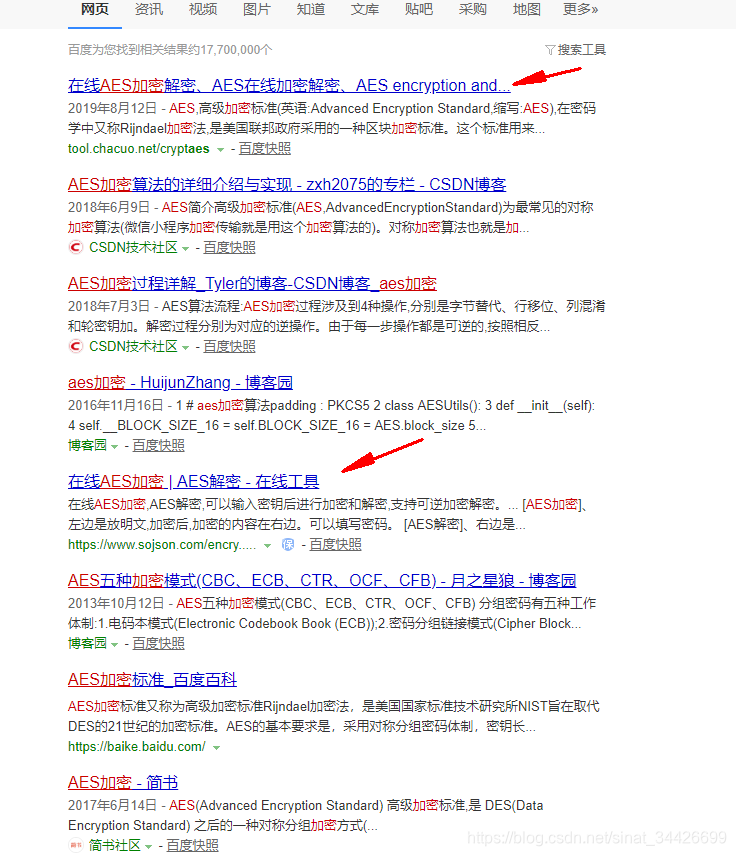Image resolution: width=736 pixels, height=856 pixels.
Task: Click 博客园 source under HuijunZhang result
Action: tap(87, 445)
